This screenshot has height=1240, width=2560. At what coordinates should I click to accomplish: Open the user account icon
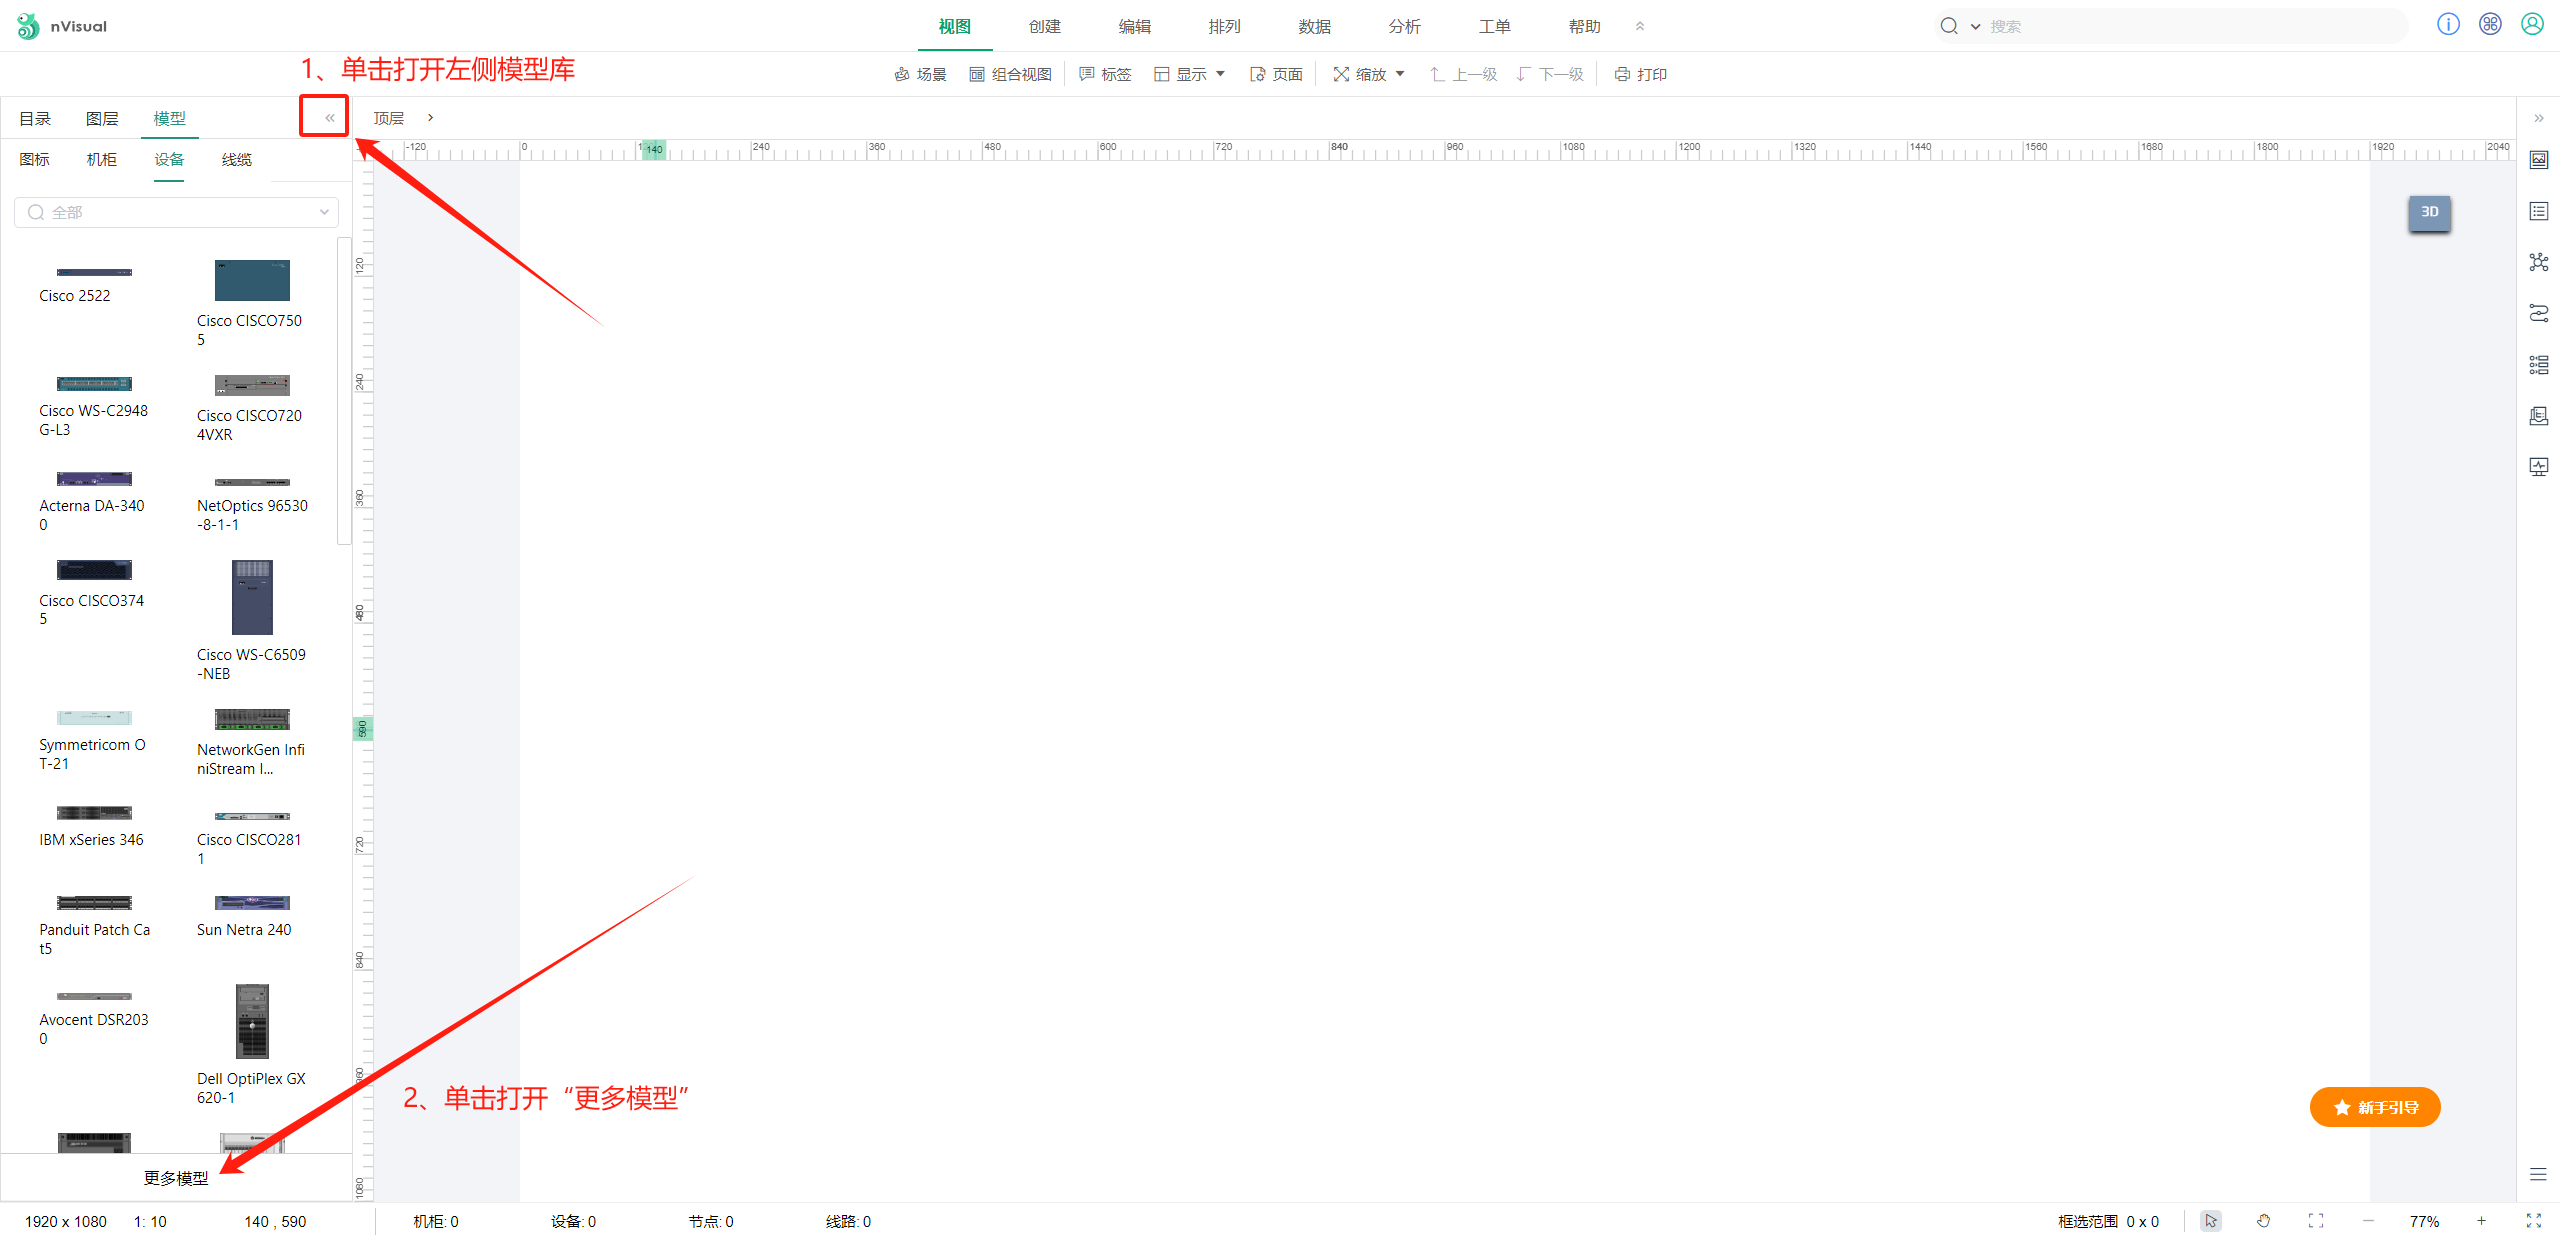(x=2532, y=25)
